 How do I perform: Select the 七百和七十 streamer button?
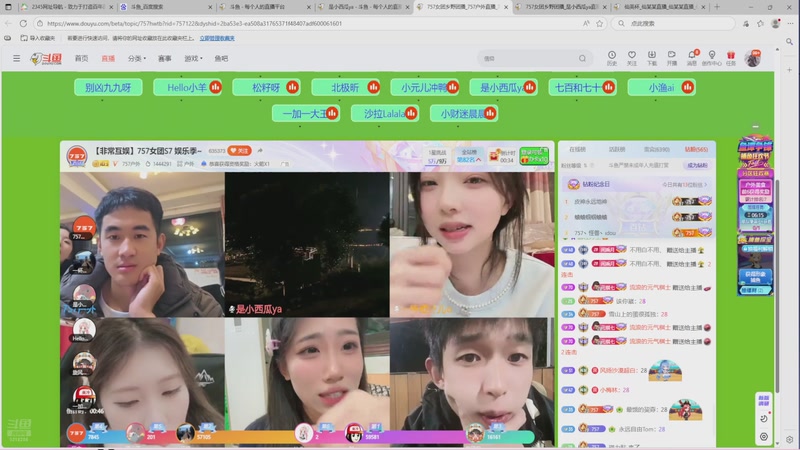tap(582, 87)
